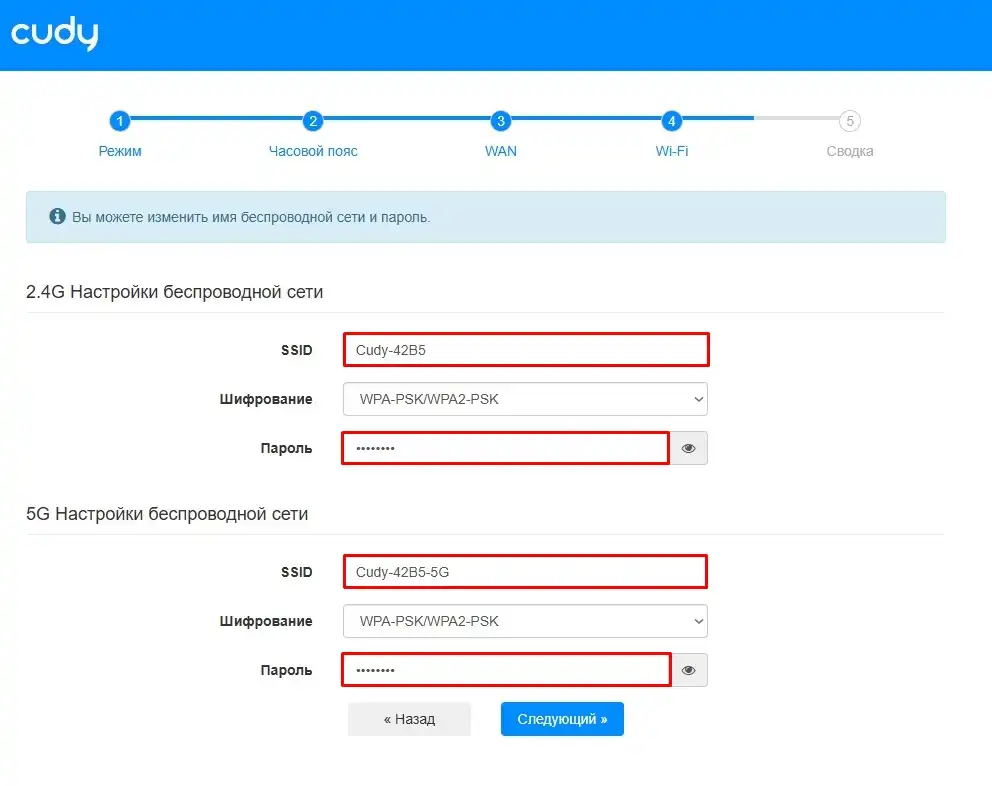992x786 pixels.
Task: Click the step 2 circle in the wizard
Action: (313, 121)
